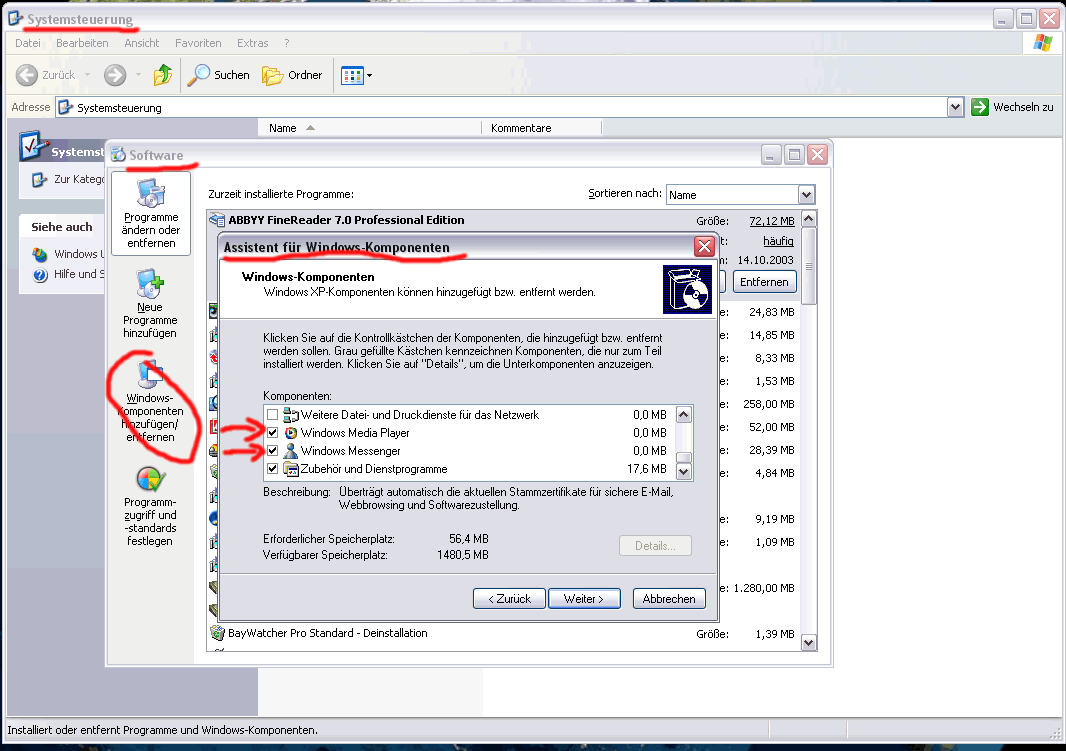Click scroll up arrow in Komponenten list
The height and width of the screenshot is (751, 1066).
tap(684, 415)
